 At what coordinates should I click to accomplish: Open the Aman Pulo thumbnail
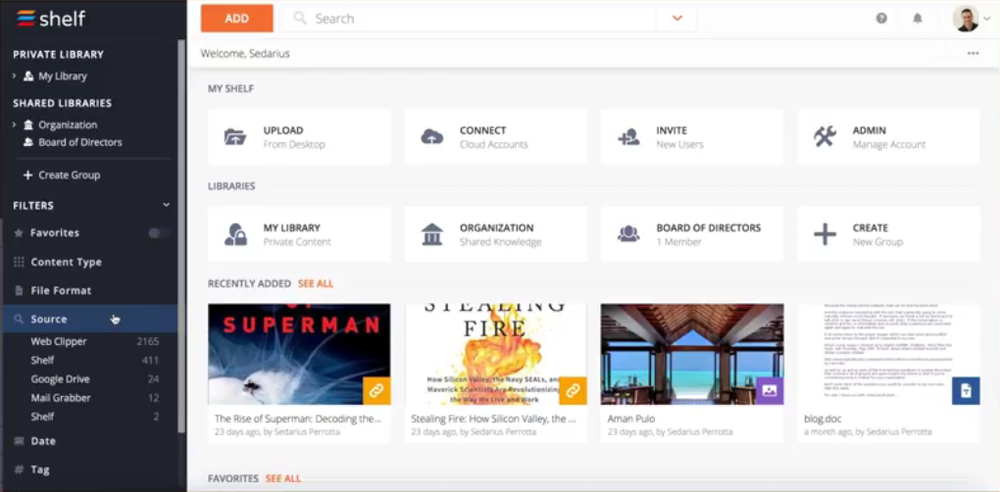tap(692, 354)
